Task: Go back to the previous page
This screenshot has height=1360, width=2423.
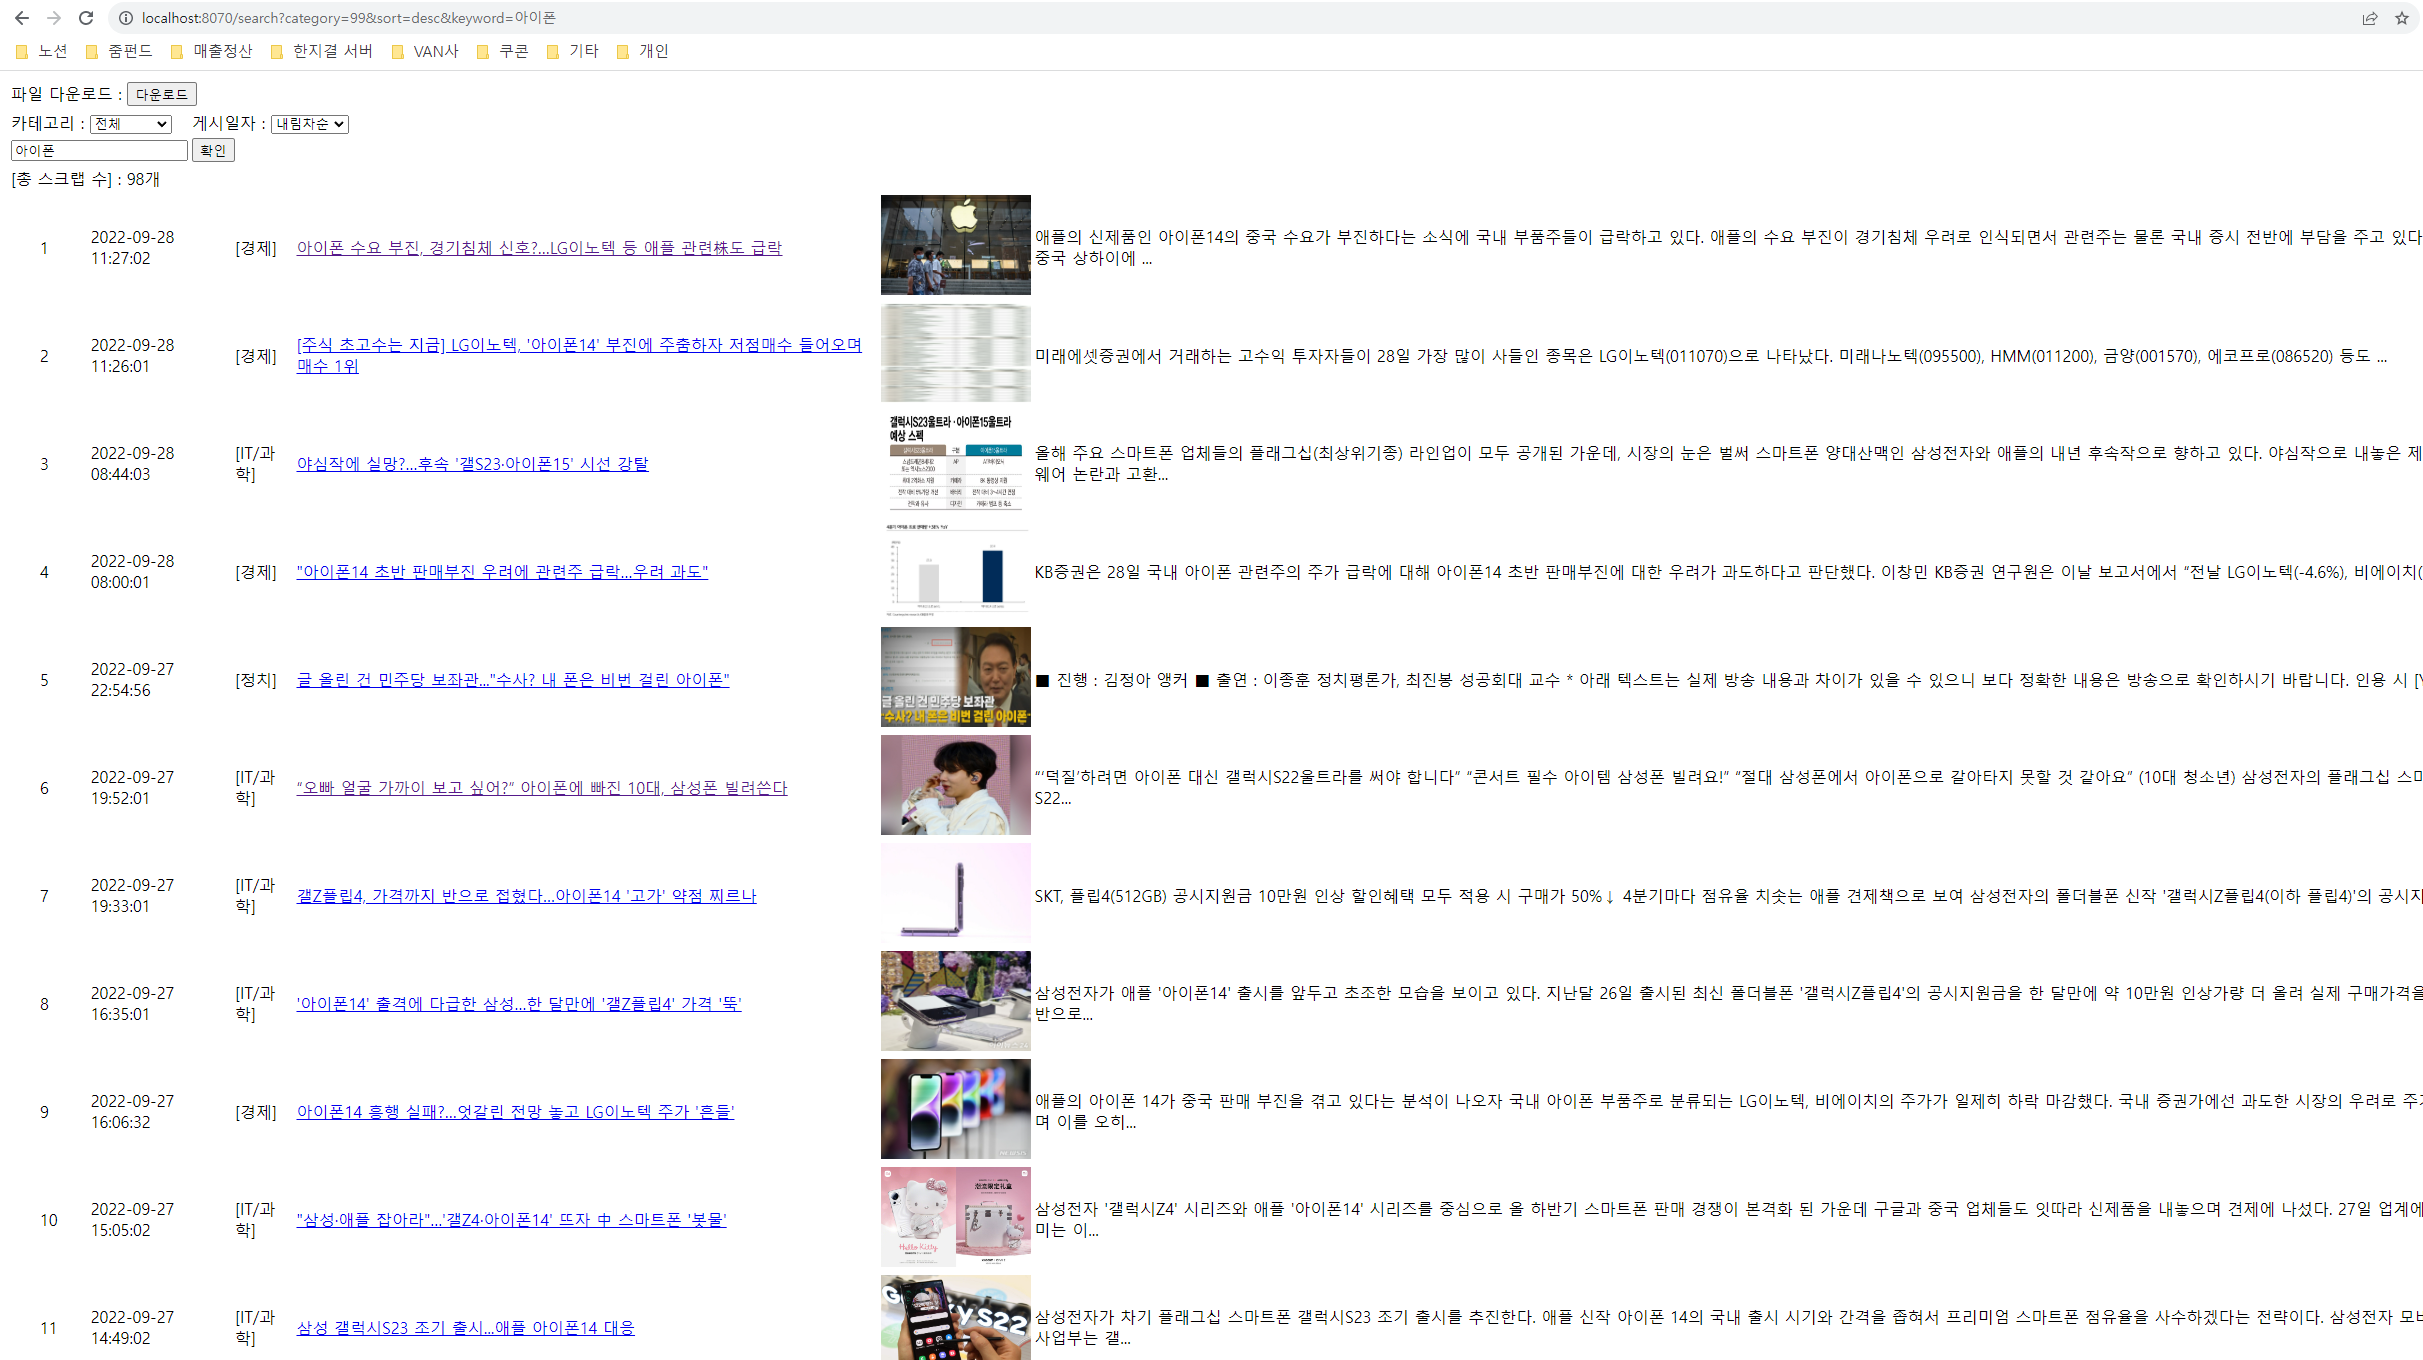Action: tap(22, 18)
